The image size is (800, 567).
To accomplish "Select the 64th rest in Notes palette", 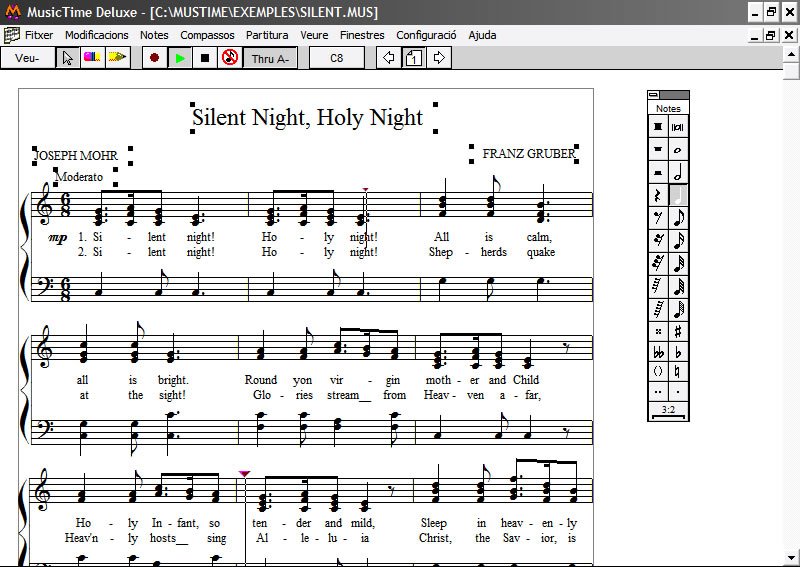I will [x=658, y=286].
